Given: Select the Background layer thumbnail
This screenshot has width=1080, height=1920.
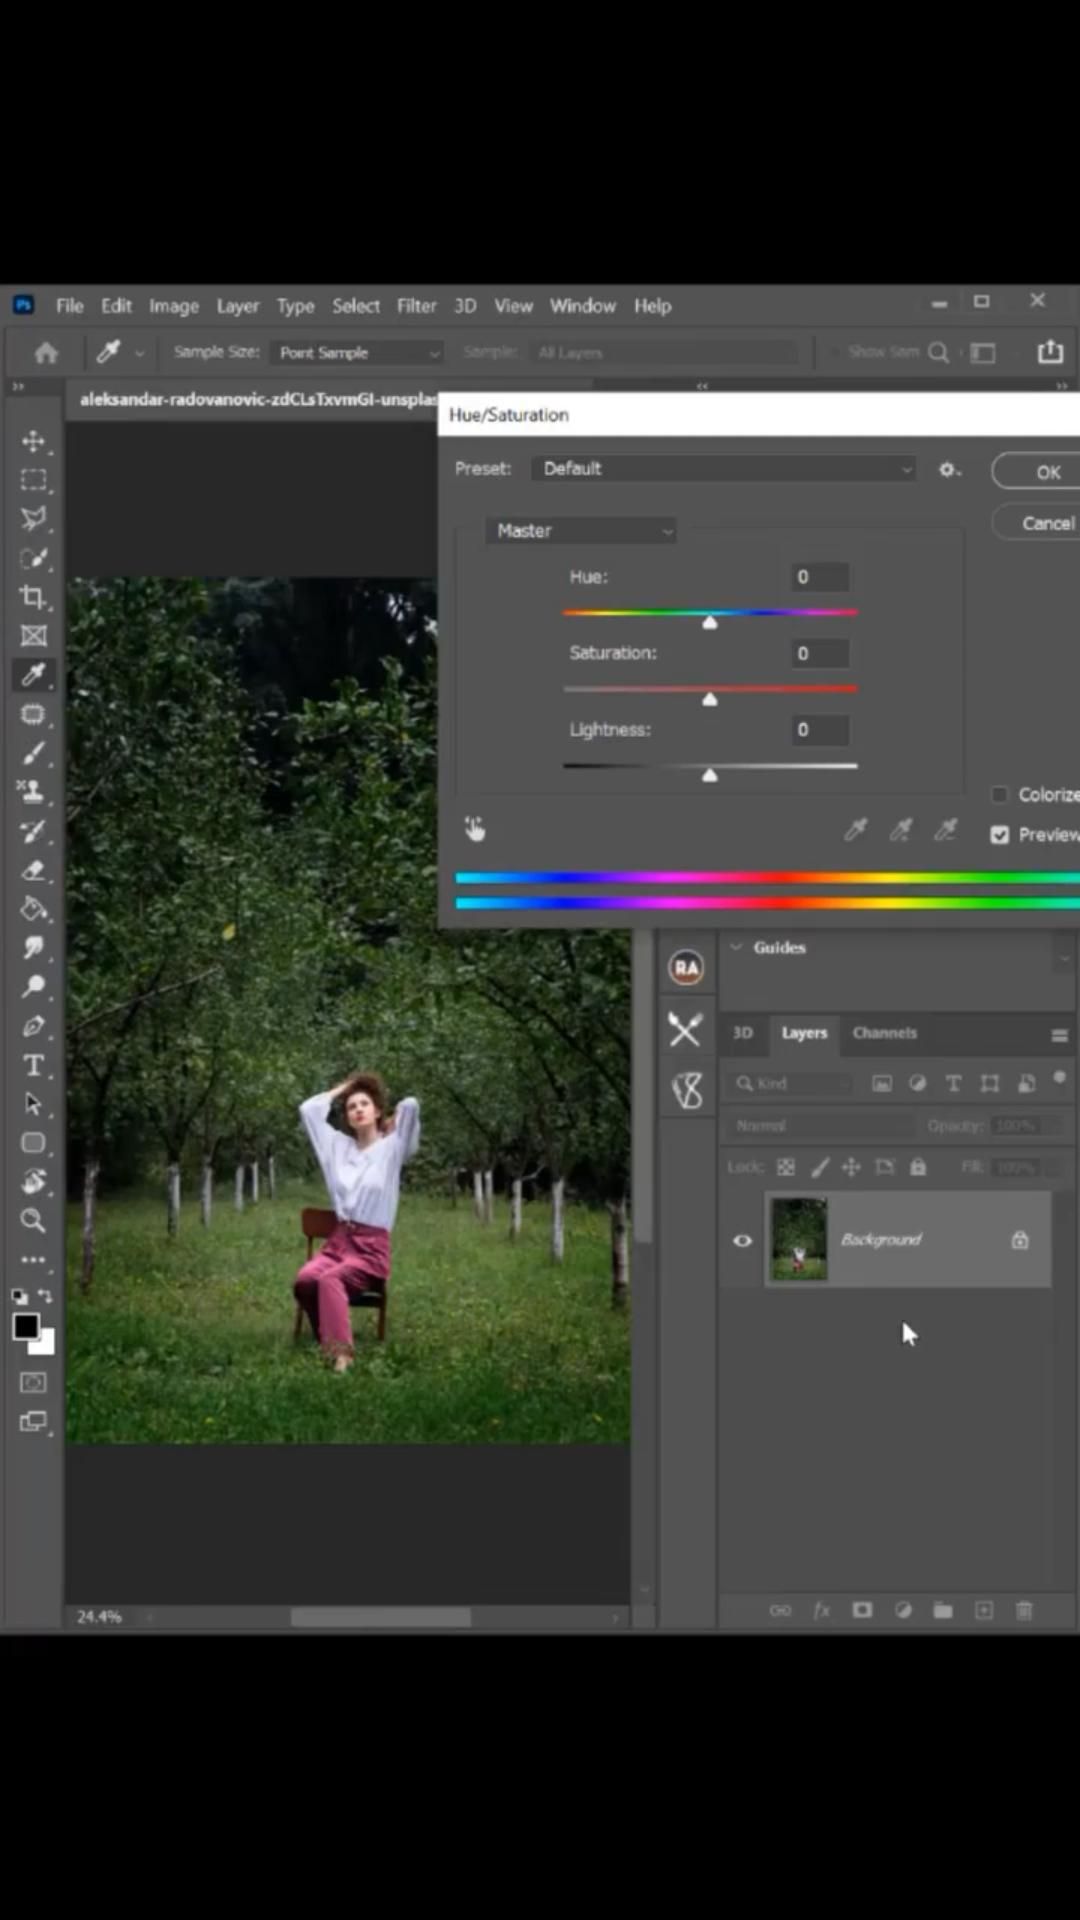Looking at the screenshot, I should [x=799, y=1239].
